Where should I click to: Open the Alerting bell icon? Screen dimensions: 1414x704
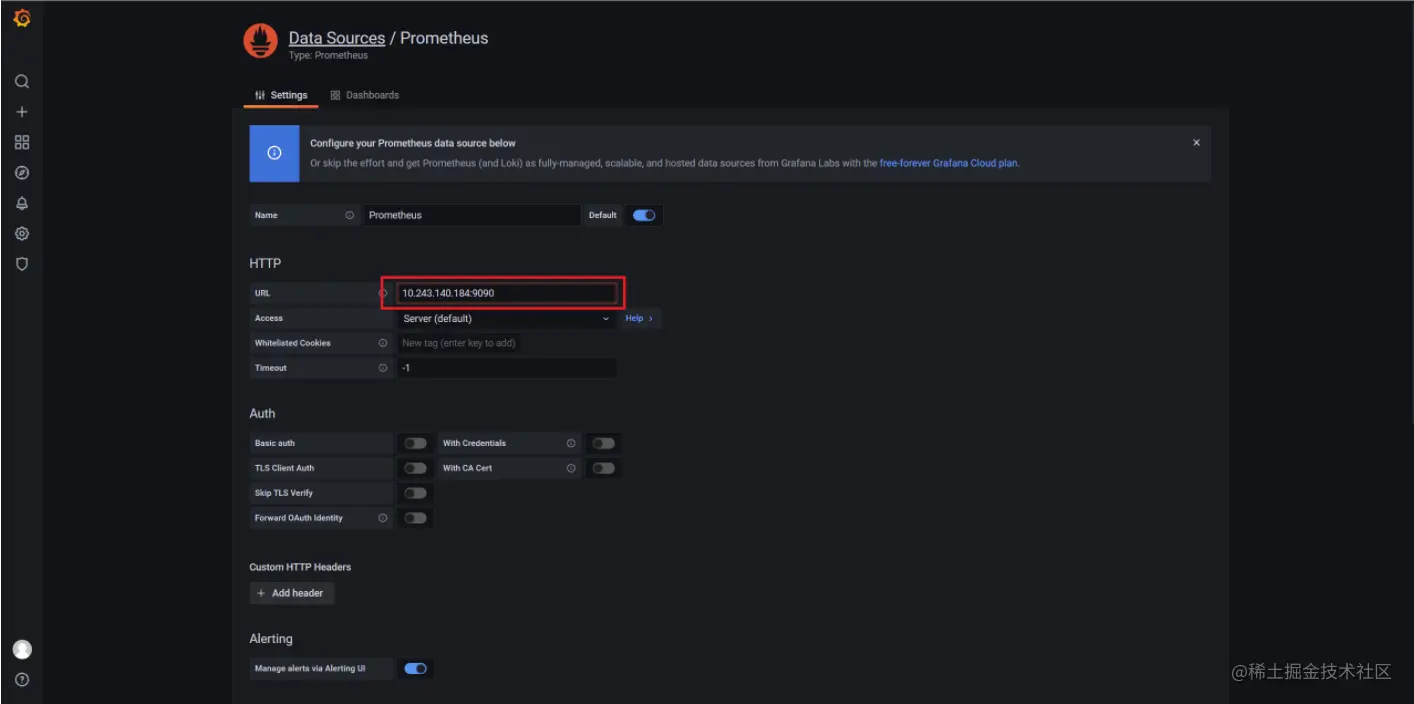22,203
